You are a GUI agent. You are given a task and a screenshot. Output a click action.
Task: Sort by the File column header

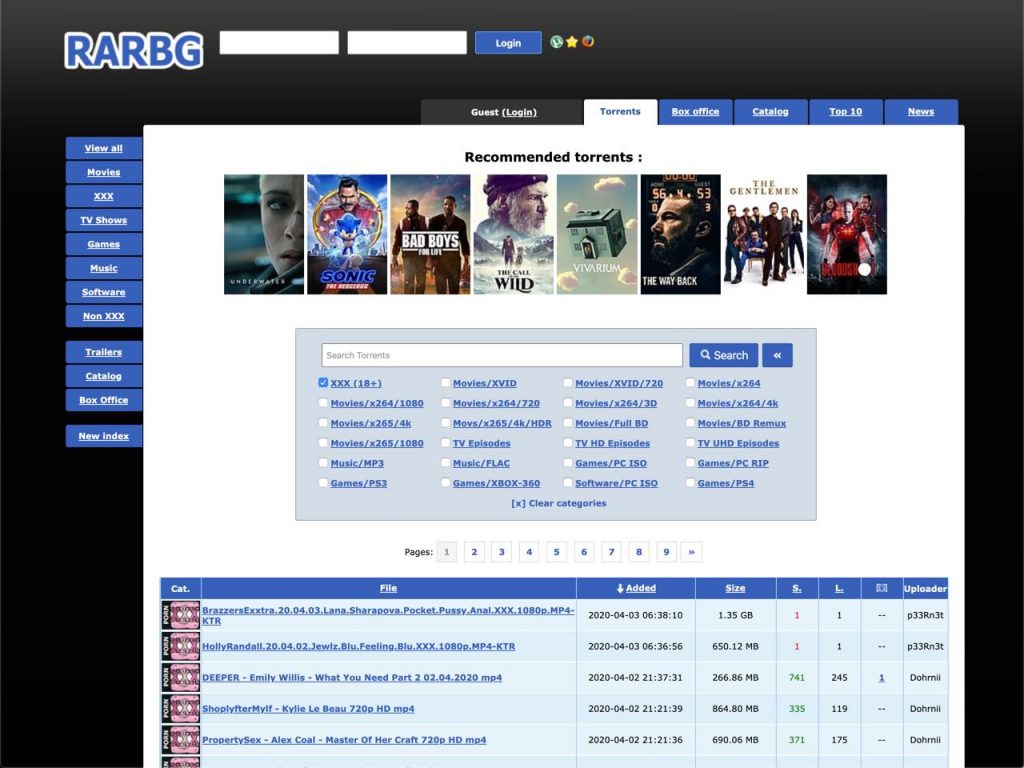(x=389, y=588)
